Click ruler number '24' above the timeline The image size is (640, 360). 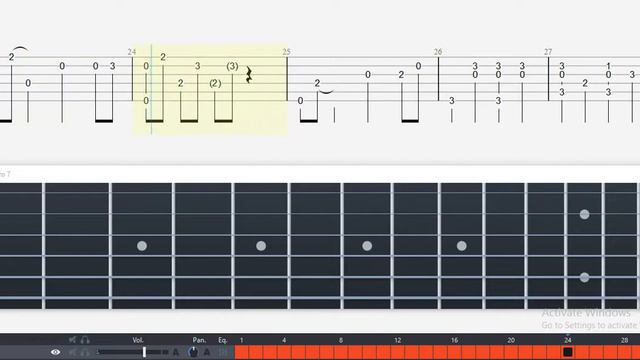(x=568, y=340)
